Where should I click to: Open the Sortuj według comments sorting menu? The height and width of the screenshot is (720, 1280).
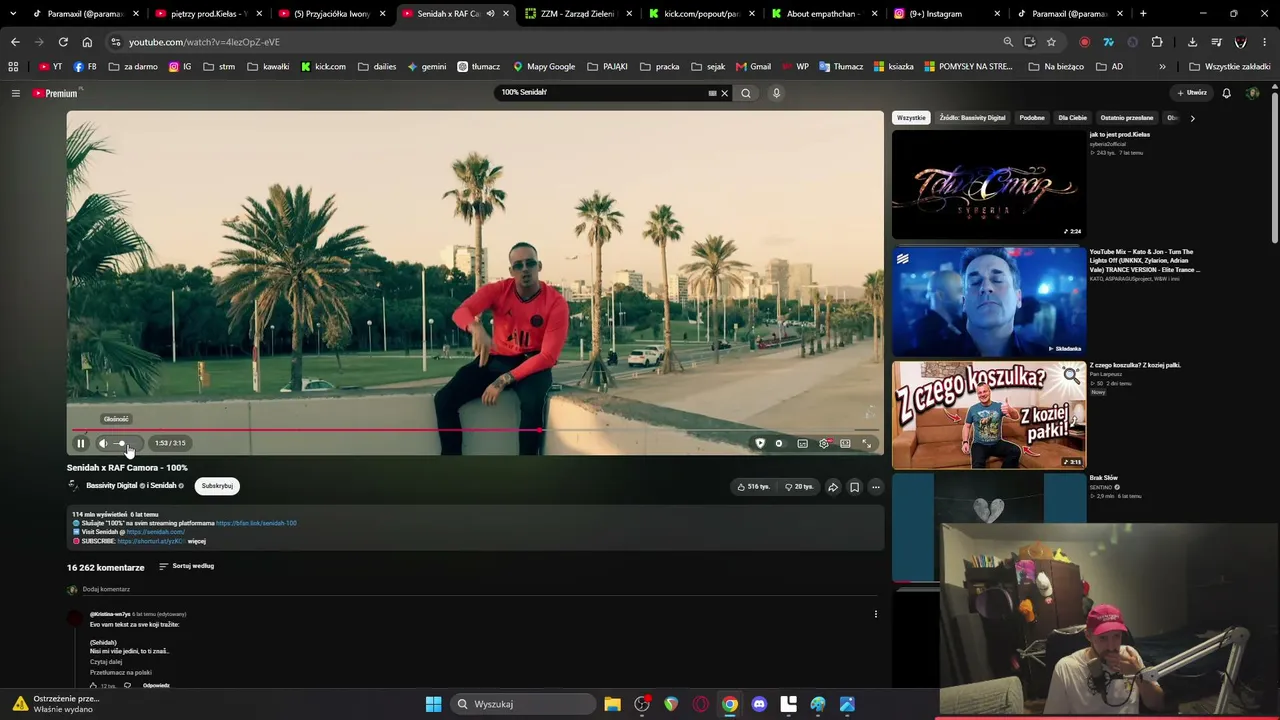point(186,566)
